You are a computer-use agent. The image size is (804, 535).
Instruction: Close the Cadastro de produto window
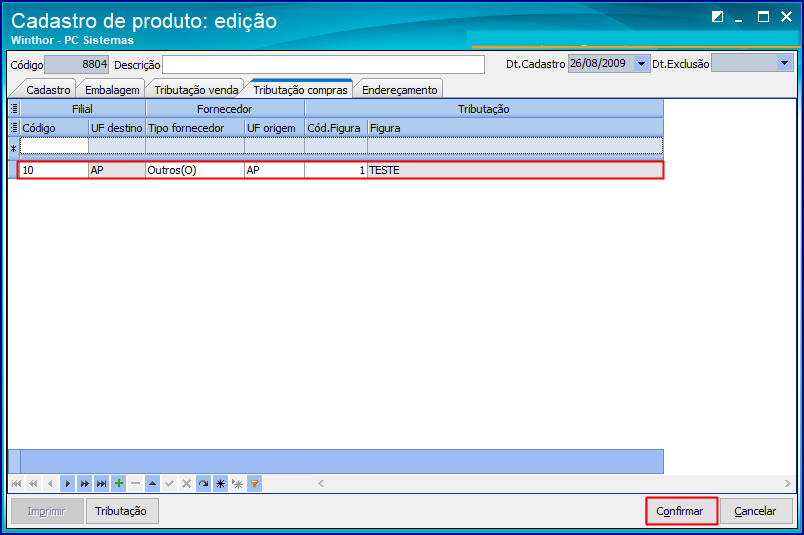point(786,17)
